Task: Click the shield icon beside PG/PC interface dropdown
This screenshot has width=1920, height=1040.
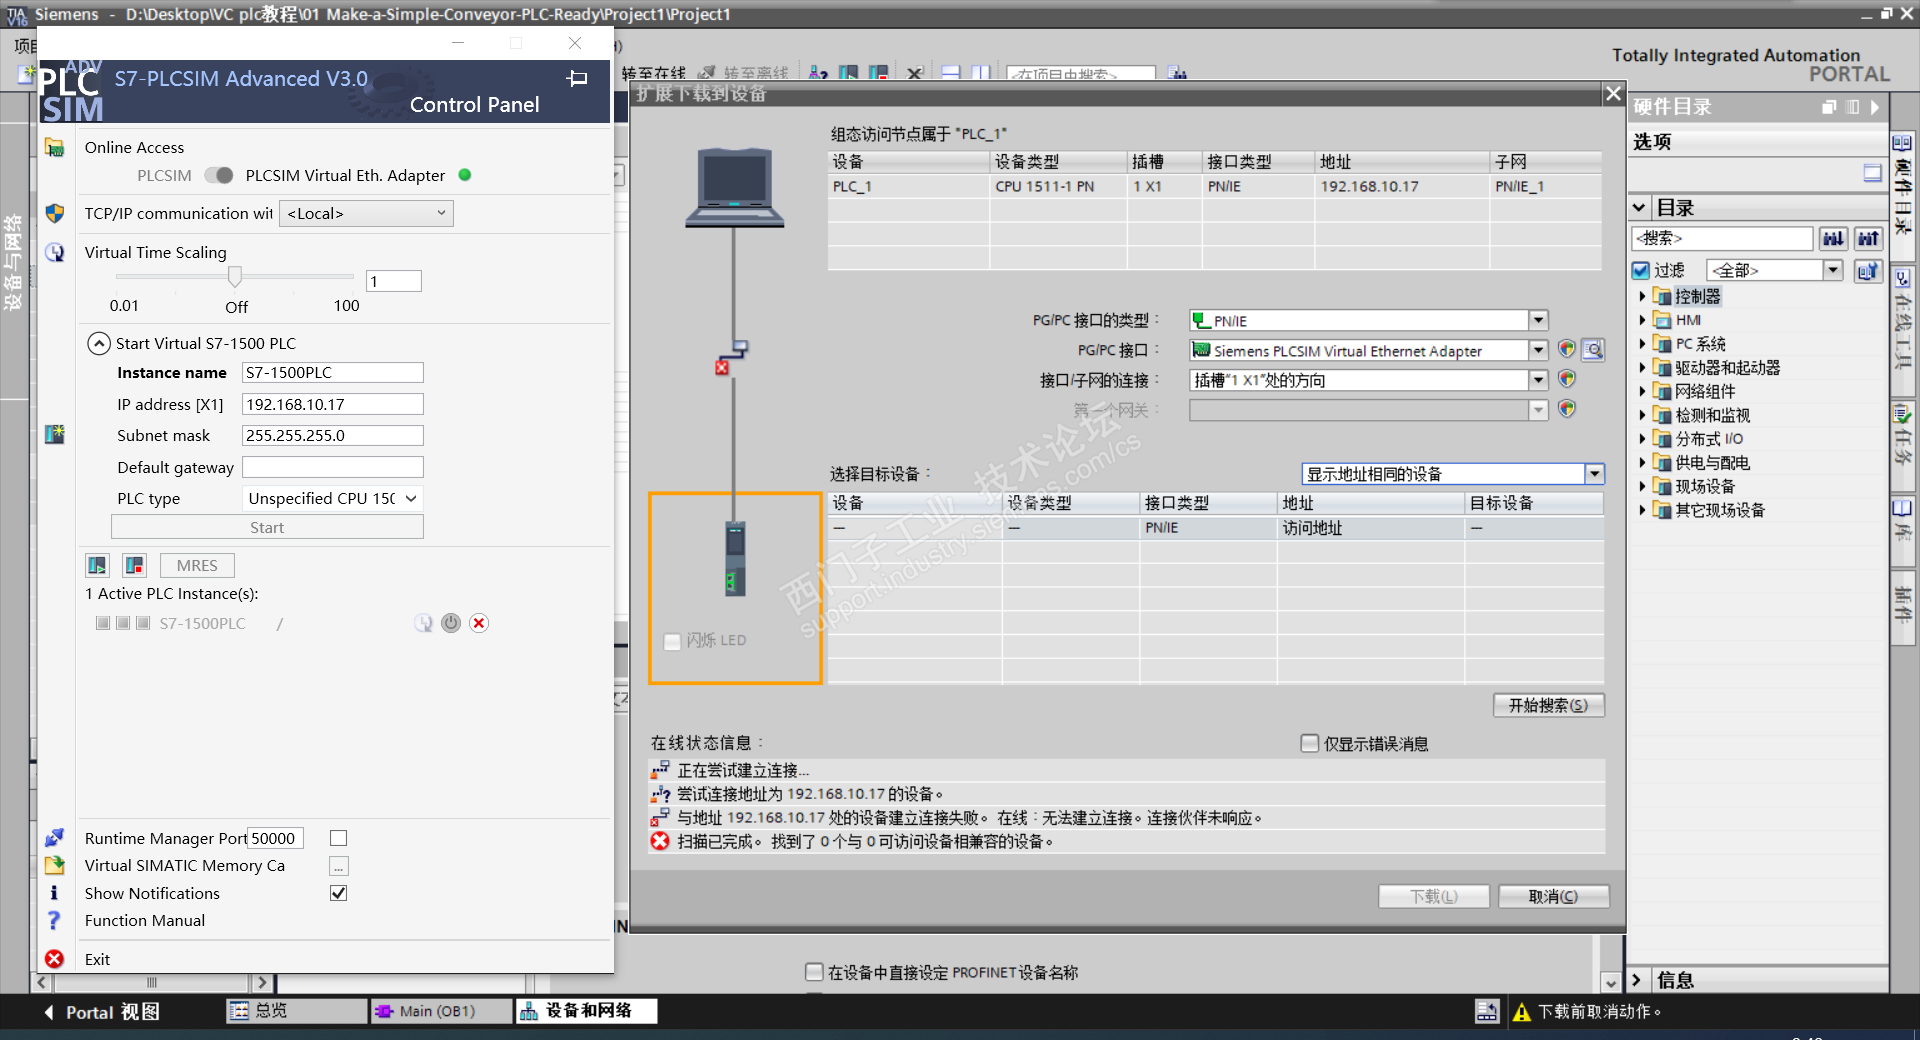Action: tap(1567, 350)
